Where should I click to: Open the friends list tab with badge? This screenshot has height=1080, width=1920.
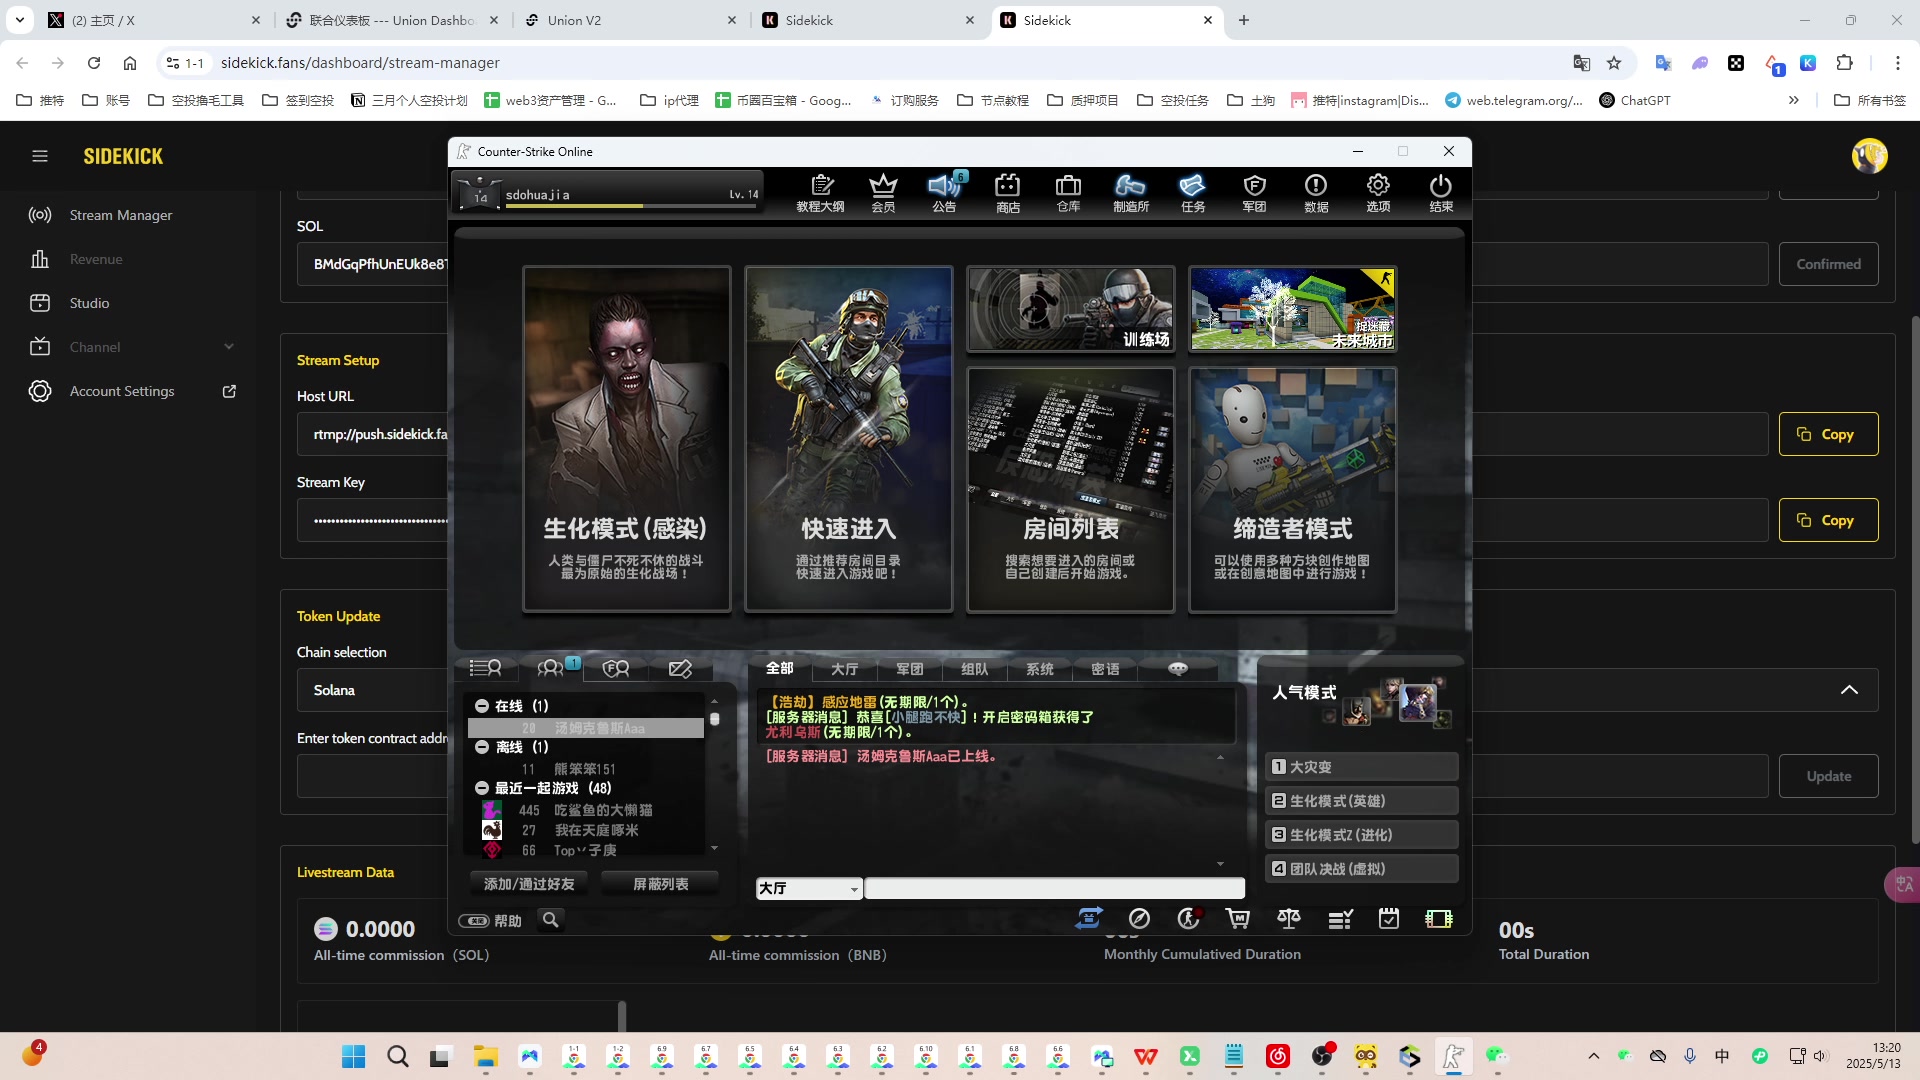[553, 668]
